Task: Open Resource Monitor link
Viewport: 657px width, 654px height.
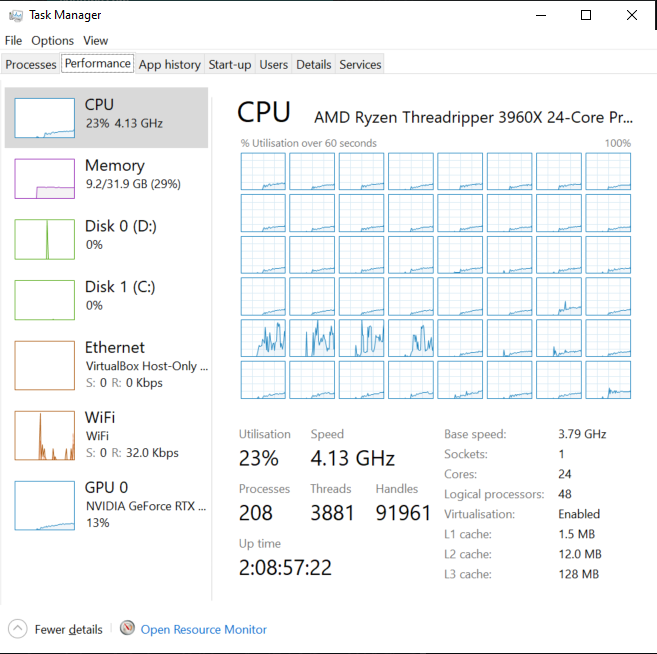Action: click(204, 629)
